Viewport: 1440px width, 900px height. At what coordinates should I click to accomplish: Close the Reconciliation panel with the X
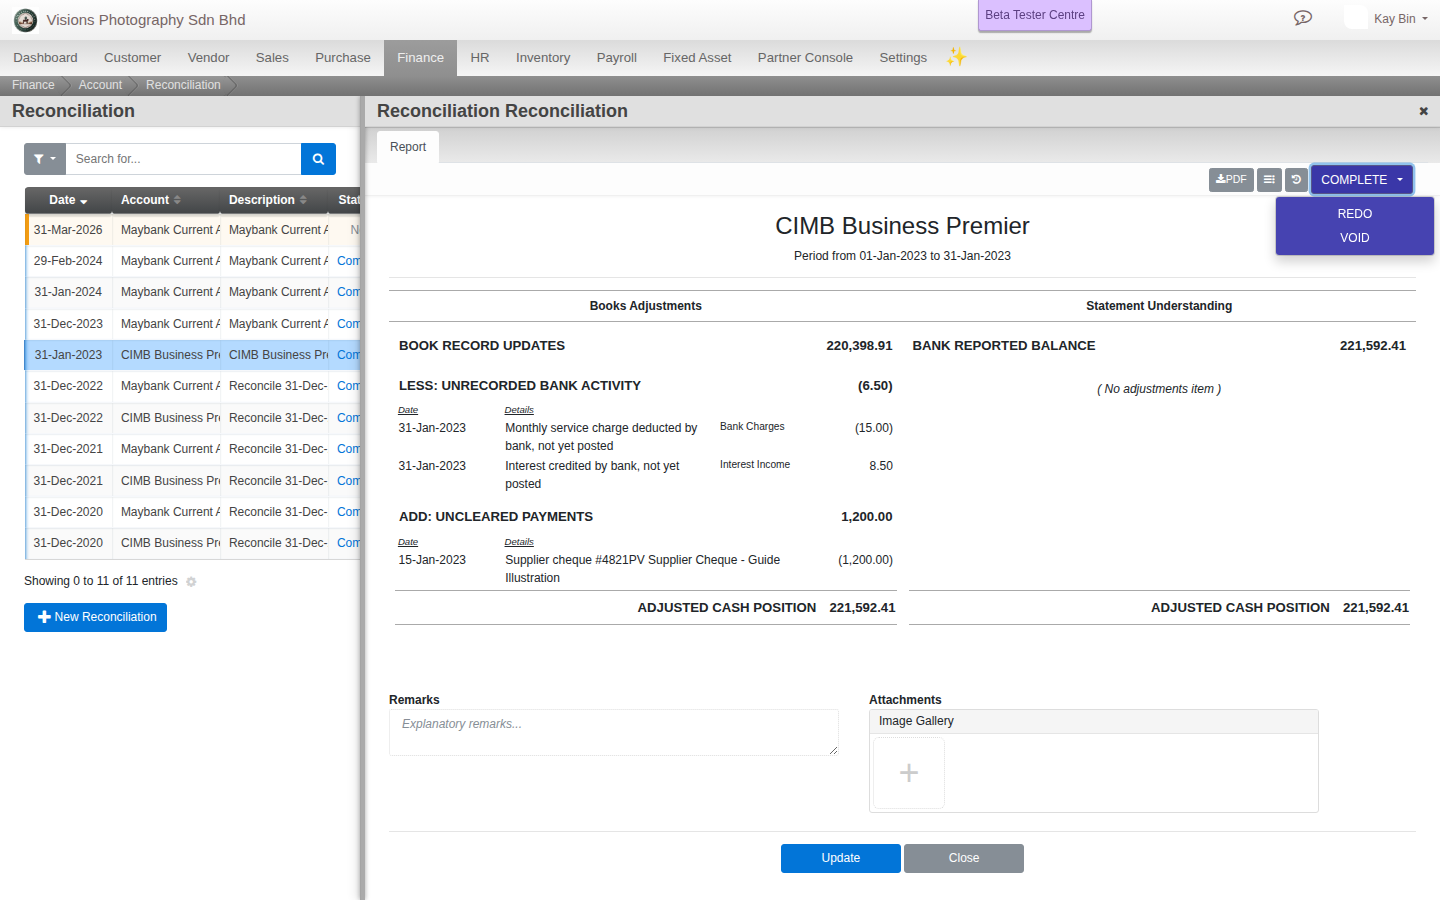coord(1423,111)
